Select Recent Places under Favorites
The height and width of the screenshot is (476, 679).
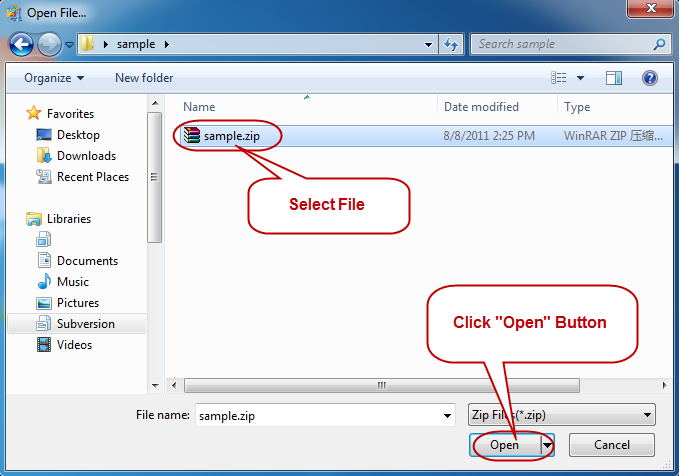(93, 177)
